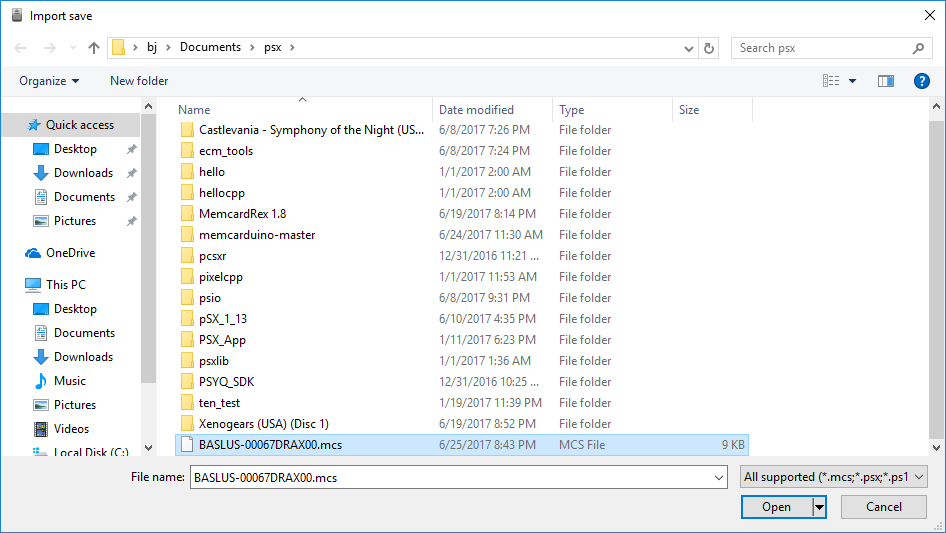Click the Up one level arrow

pyautogui.click(x=94, y=48)
